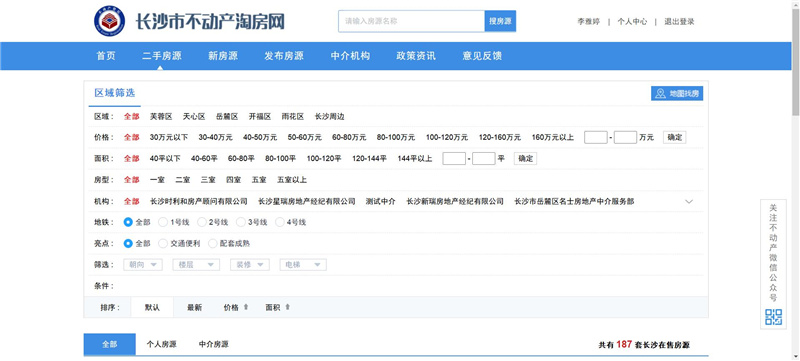Filter area 144平以上

pos(415,159)
